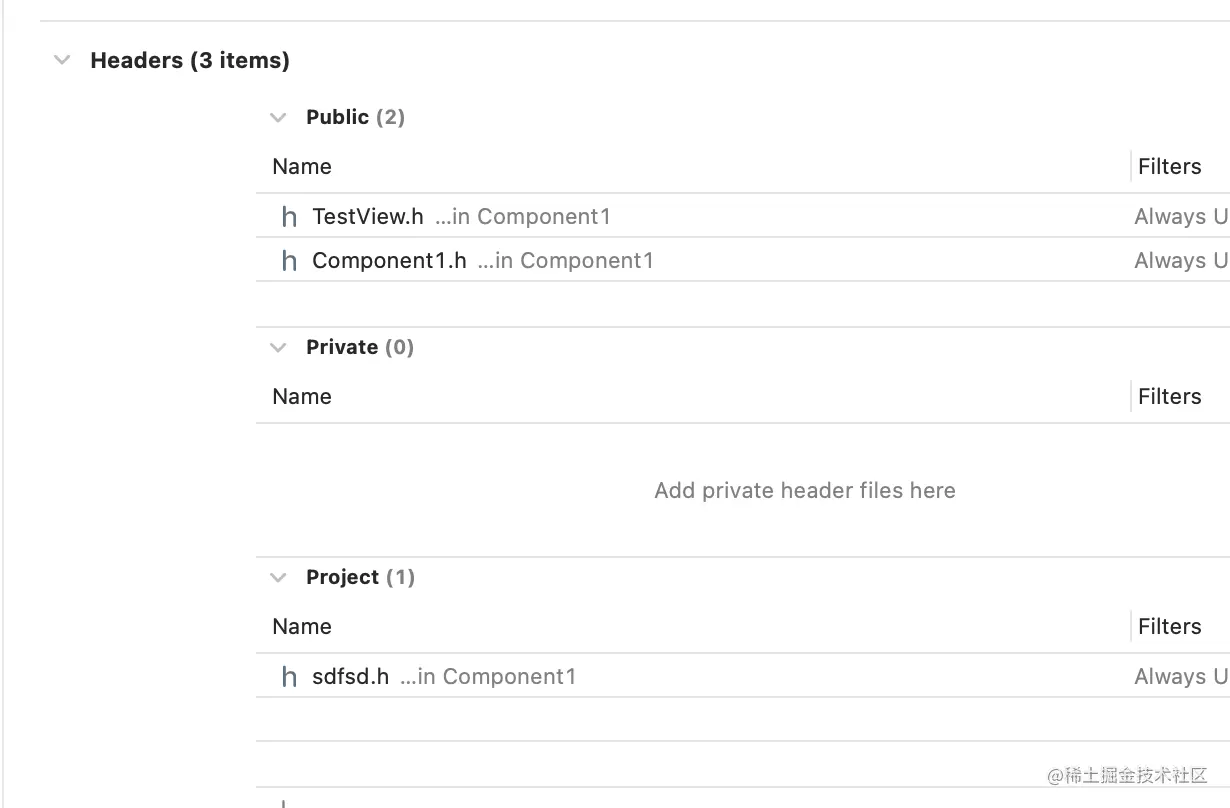Collapse the Headers build phase section
Viewport: 1230px width, 808px height.
pos(62,60)
